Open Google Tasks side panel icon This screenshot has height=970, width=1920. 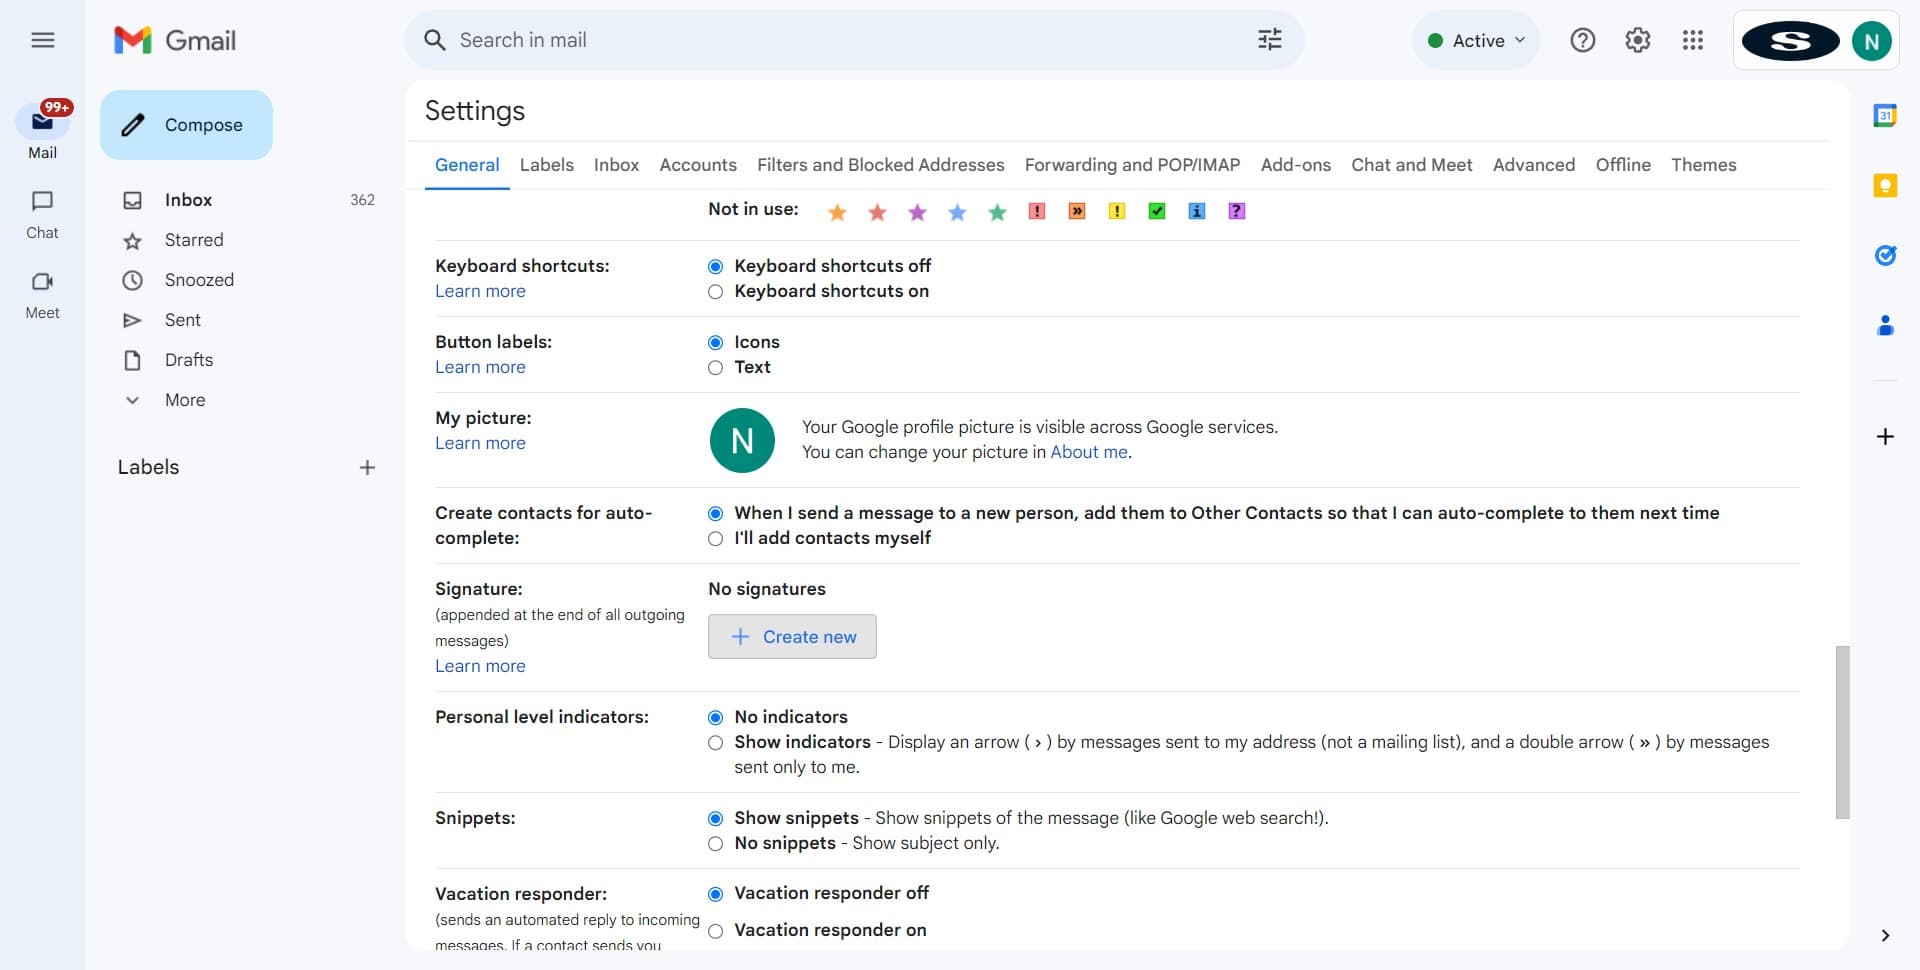[1885, 256]
